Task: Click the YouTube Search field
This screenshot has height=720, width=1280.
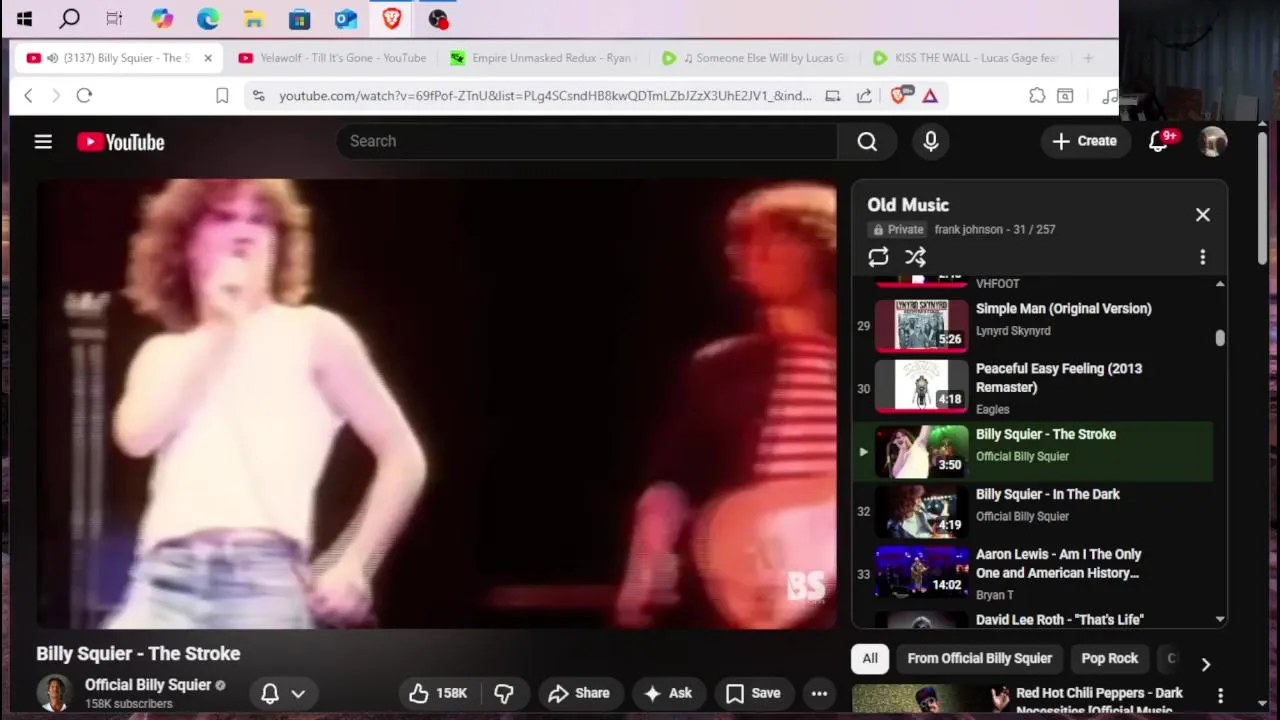Action: [x=587, y=141]
